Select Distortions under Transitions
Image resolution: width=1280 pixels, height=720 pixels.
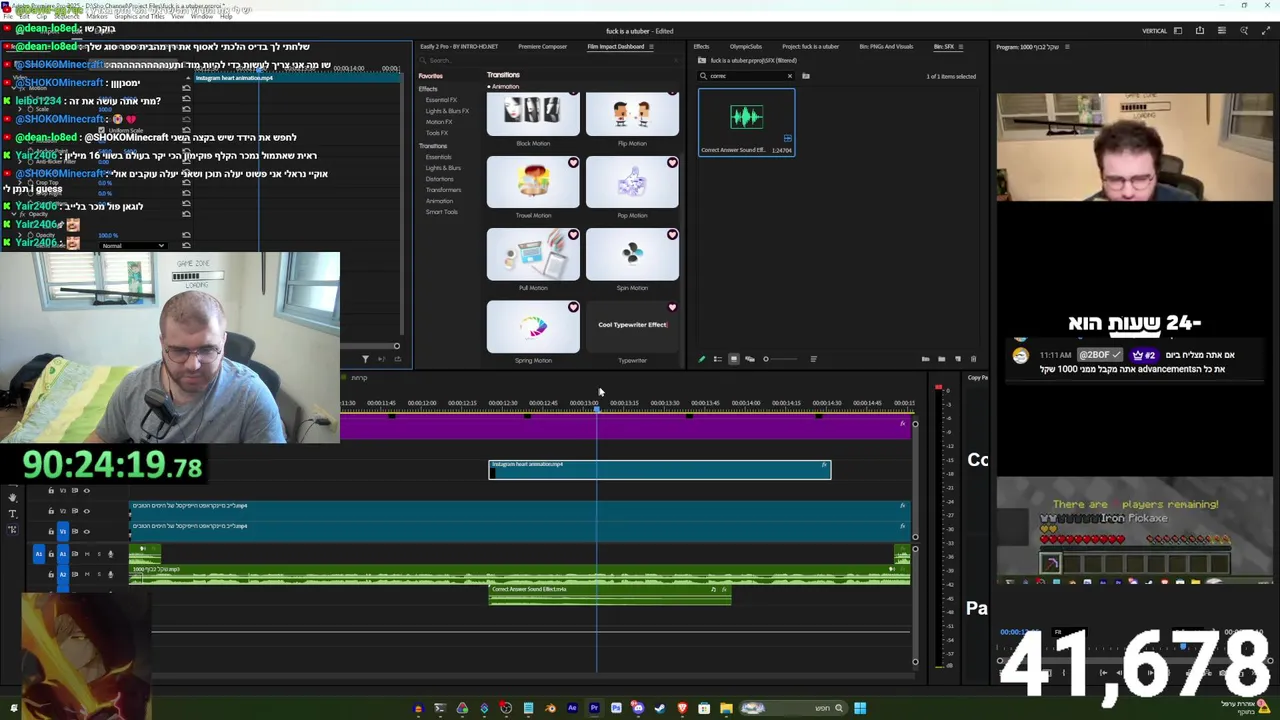click(439, 179)
